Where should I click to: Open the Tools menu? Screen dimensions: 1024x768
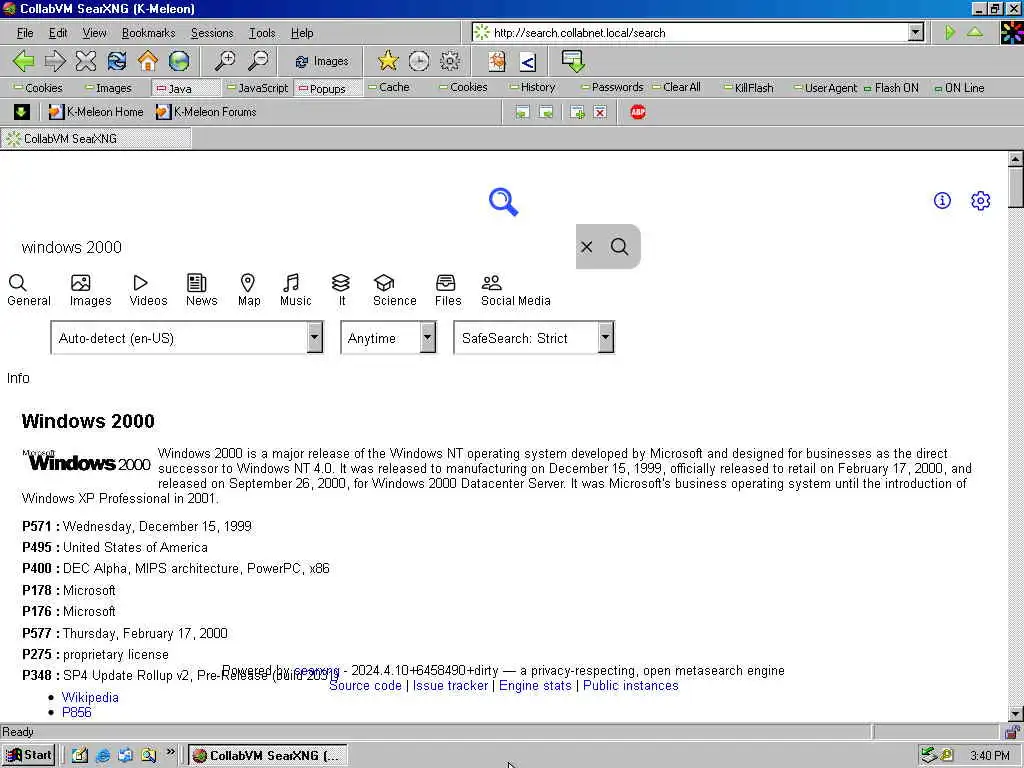point(262,33)
